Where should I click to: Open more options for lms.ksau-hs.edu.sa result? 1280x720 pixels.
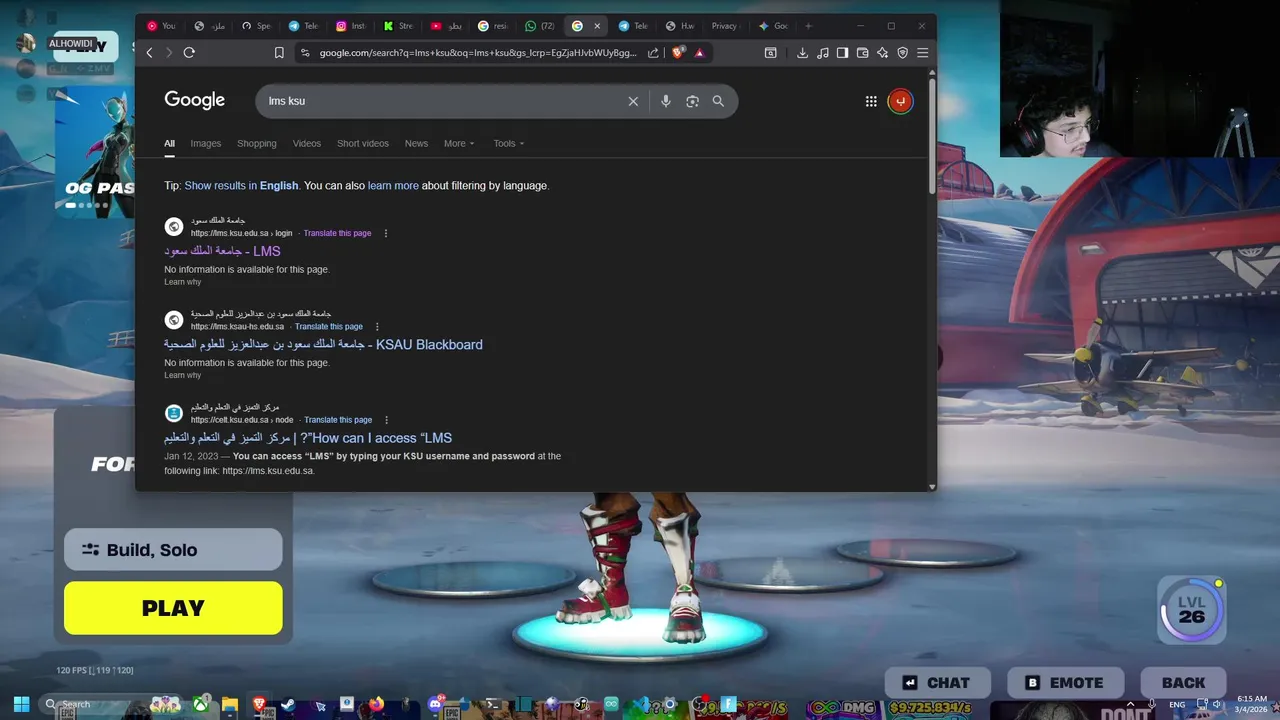coord(377,326)
